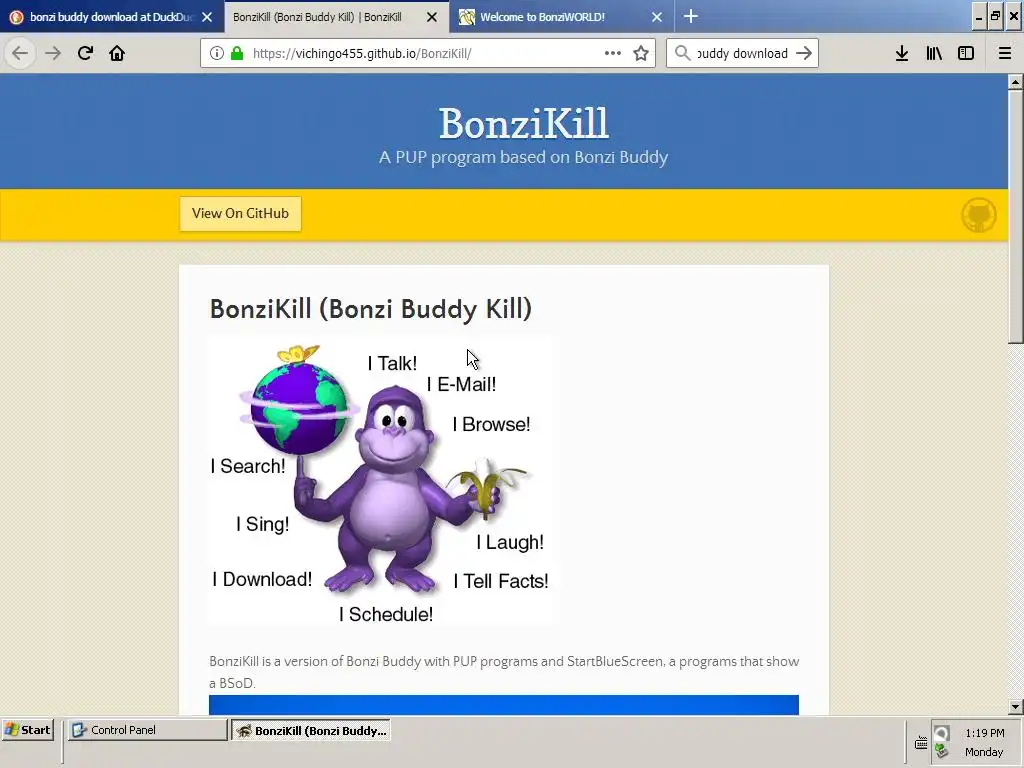Click the Bonzi Buddy gorilla image
Screen dimensions: 1024x768
click(383, 482)
